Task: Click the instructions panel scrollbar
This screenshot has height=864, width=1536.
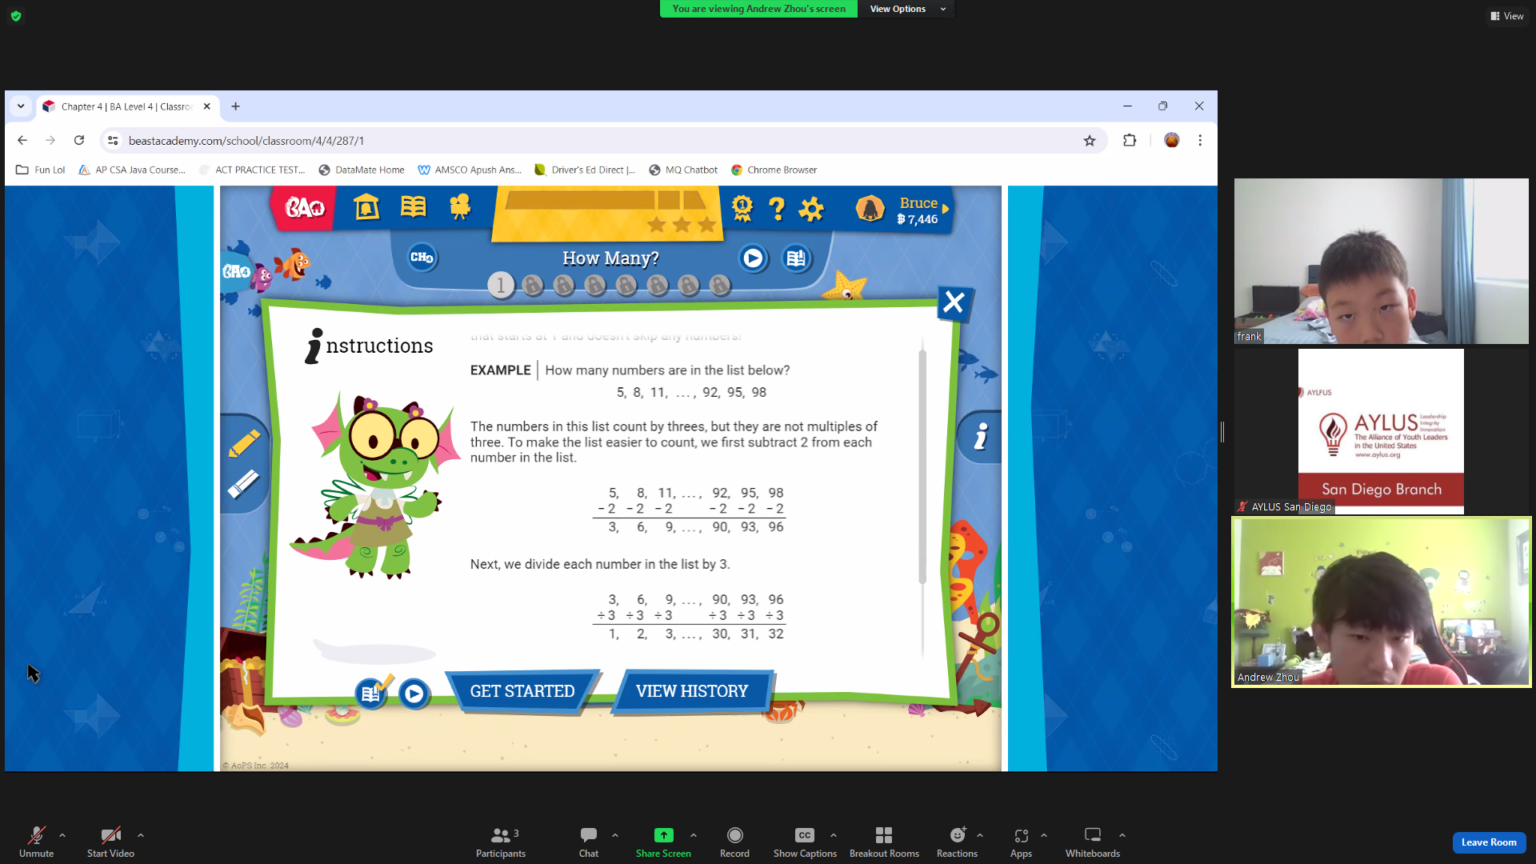Action: click(x=922, y=465)
